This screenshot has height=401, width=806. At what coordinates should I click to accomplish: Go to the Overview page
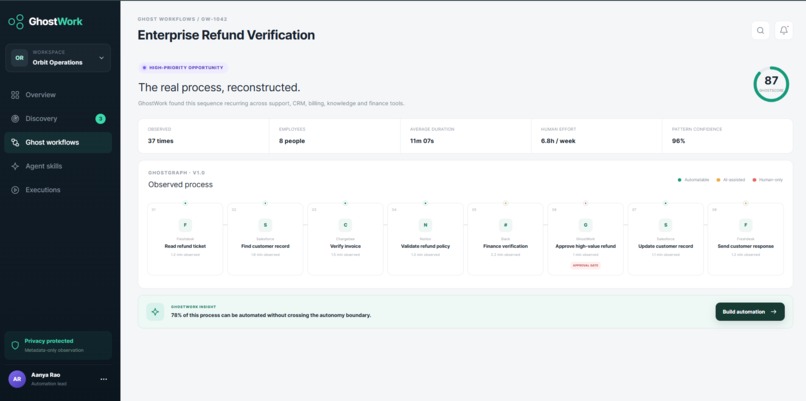(58, 95)
